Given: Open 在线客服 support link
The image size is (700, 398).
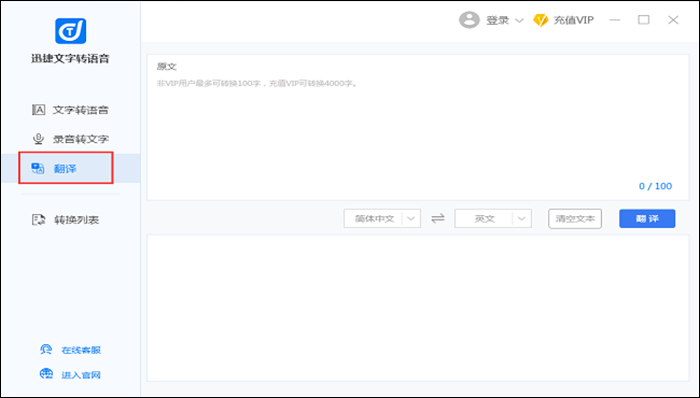Looking at the screenshot, I should [x=81, y=350].
